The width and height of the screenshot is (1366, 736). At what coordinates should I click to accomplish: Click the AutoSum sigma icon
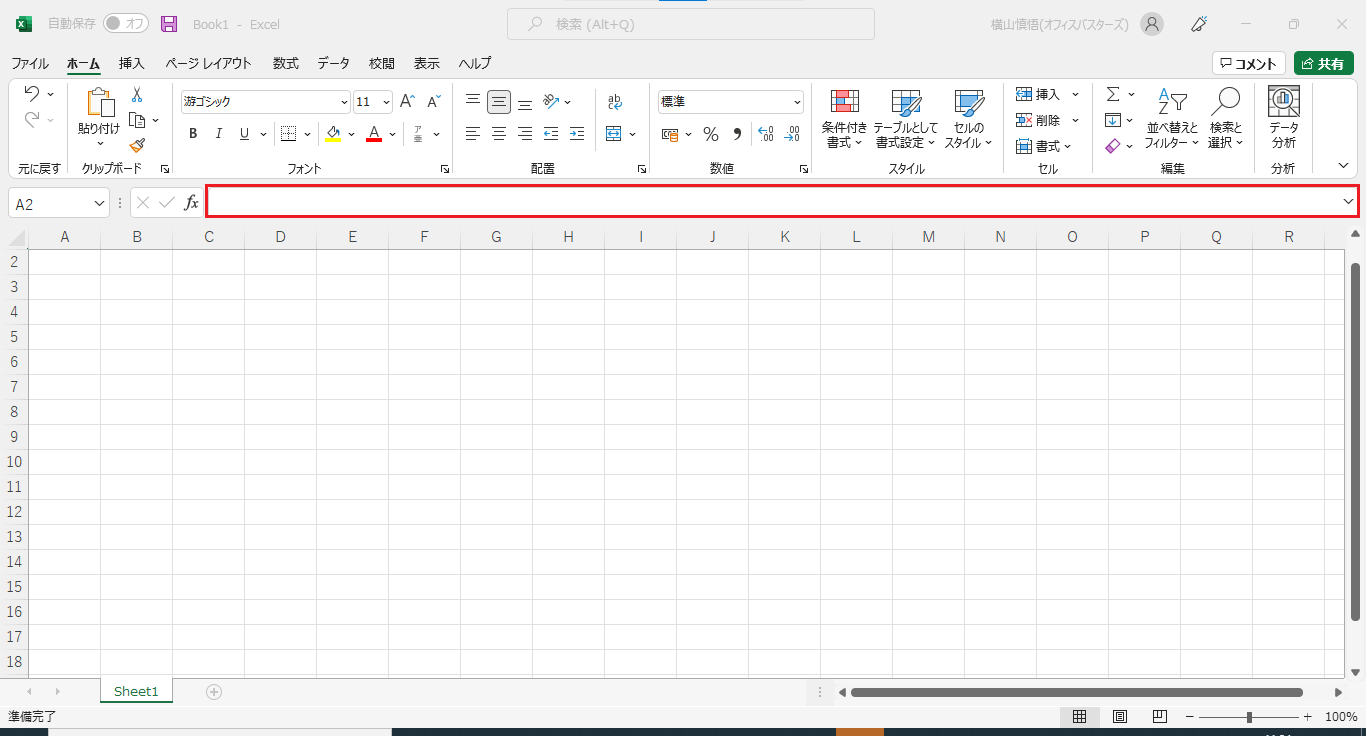(x=1113, y=94)
